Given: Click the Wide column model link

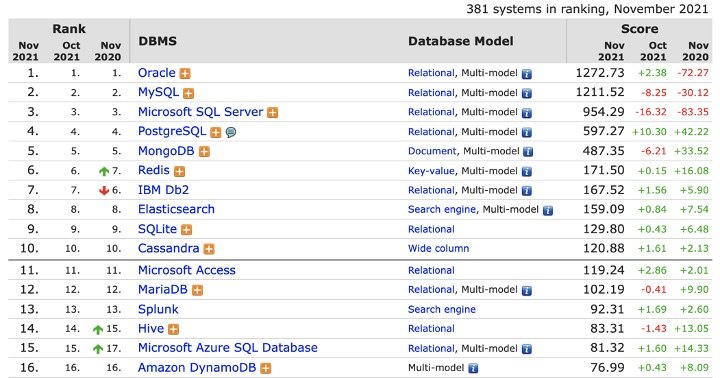Looking at the screenshot, I should [439, 248].
